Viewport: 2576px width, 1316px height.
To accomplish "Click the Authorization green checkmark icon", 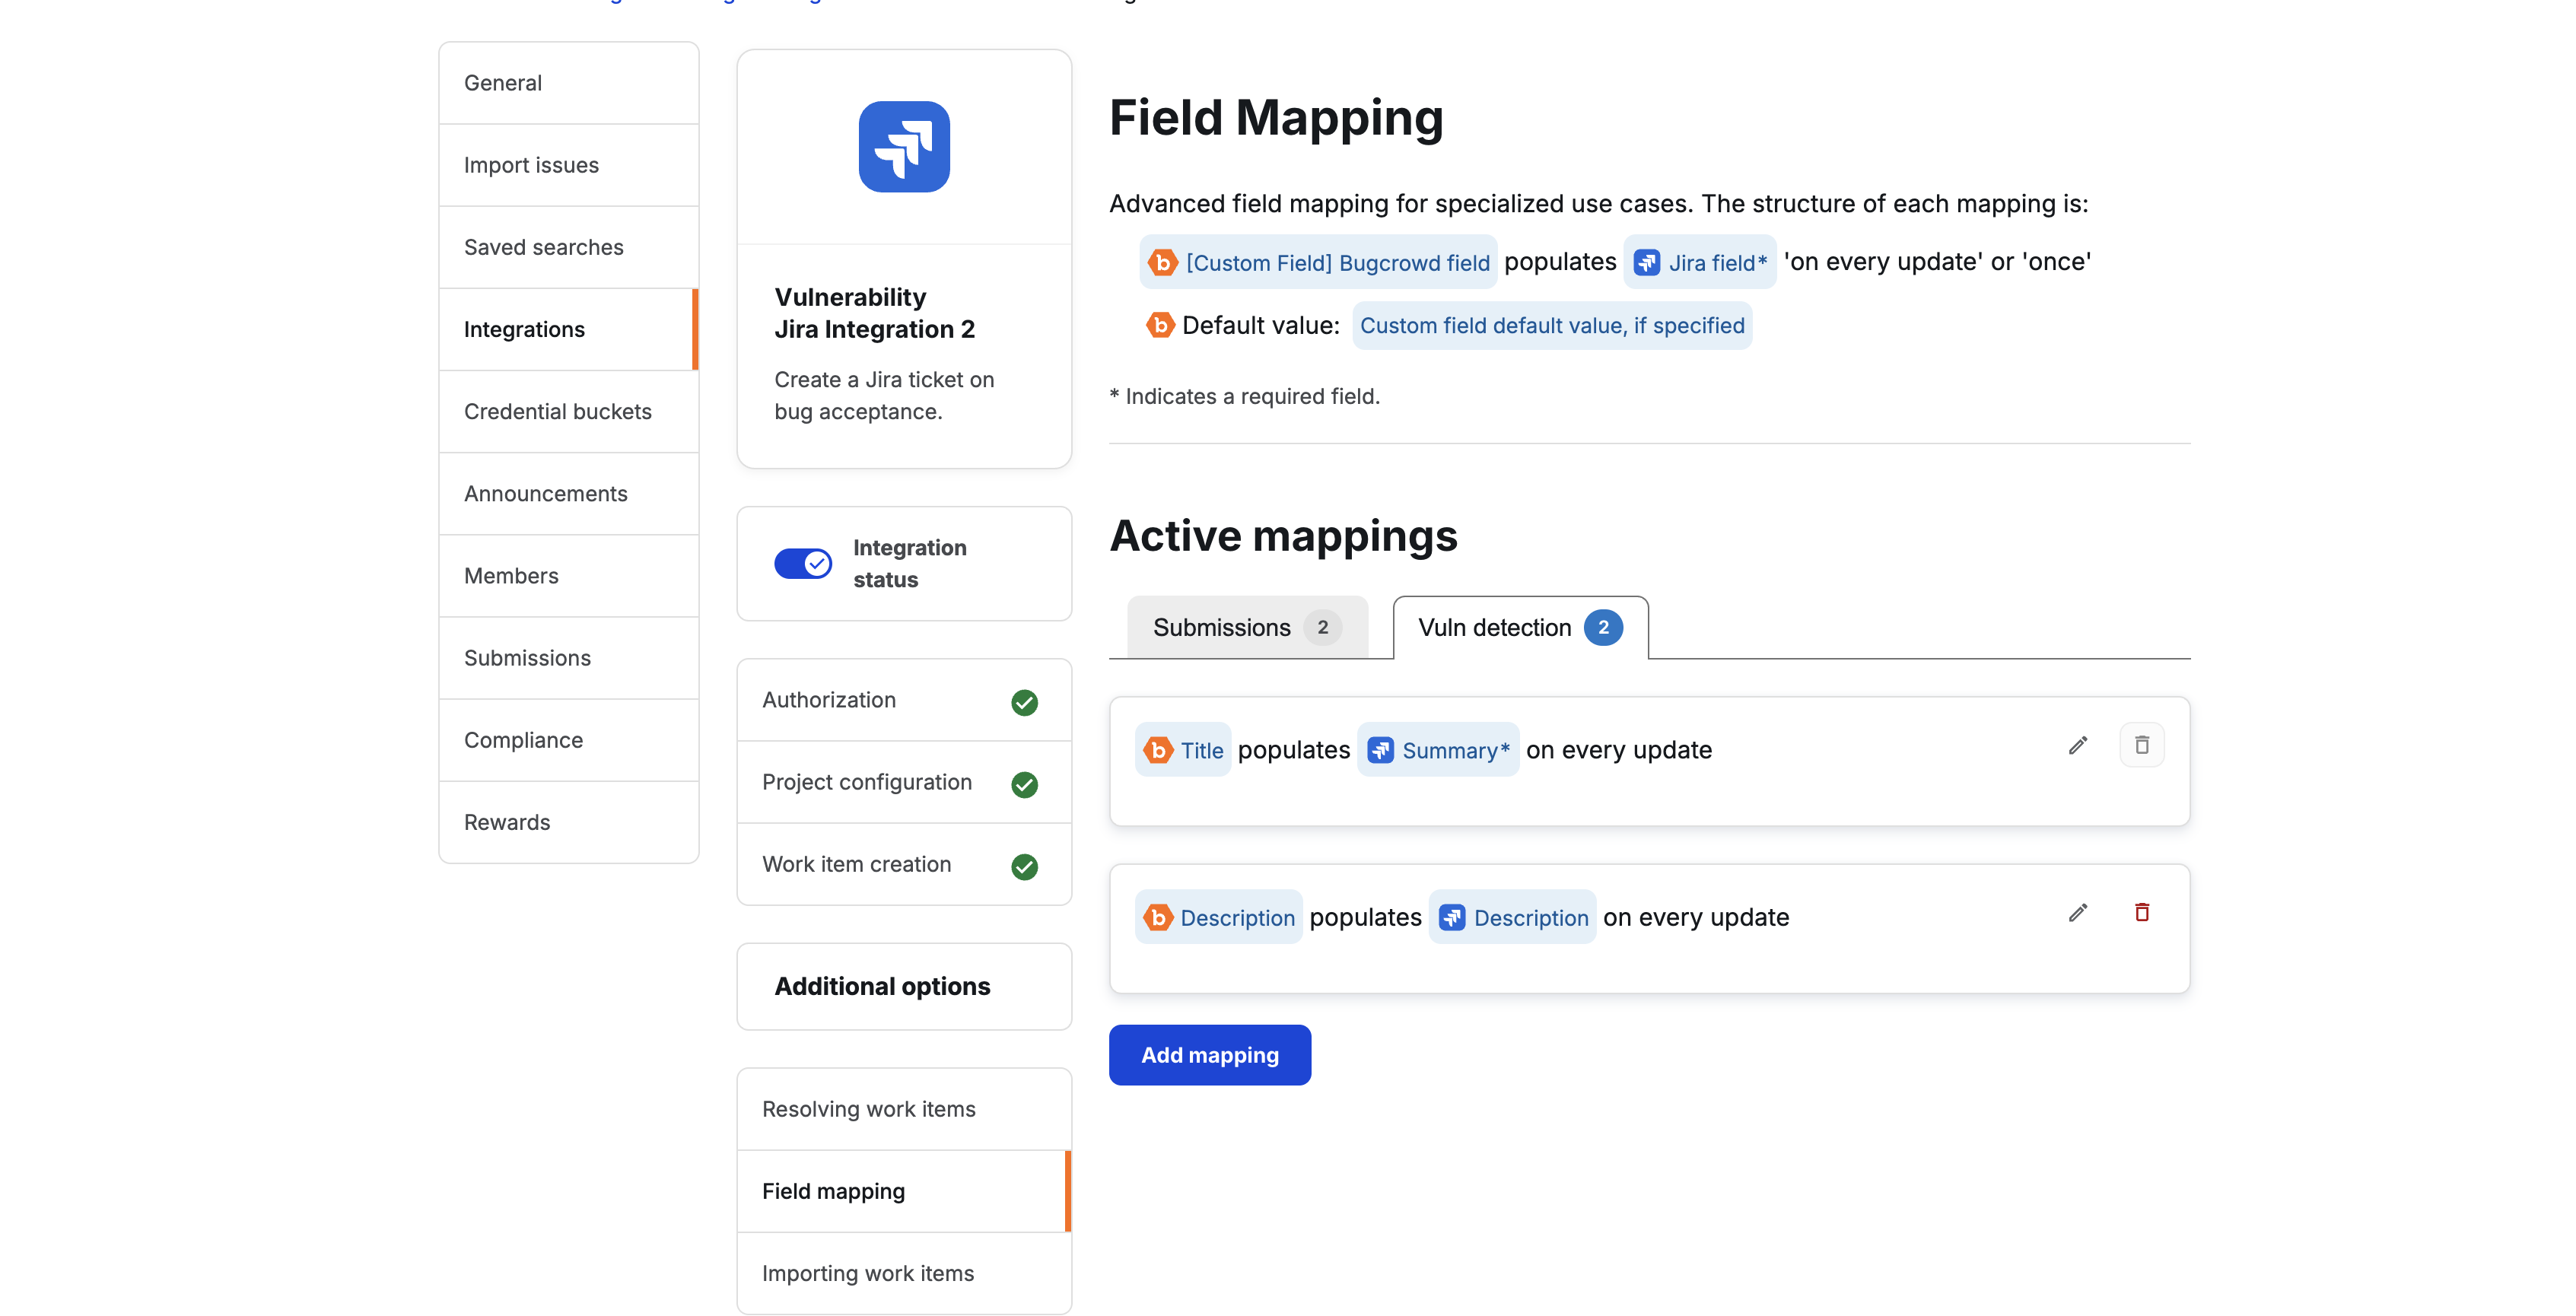I will click(x=1024, y=702).
